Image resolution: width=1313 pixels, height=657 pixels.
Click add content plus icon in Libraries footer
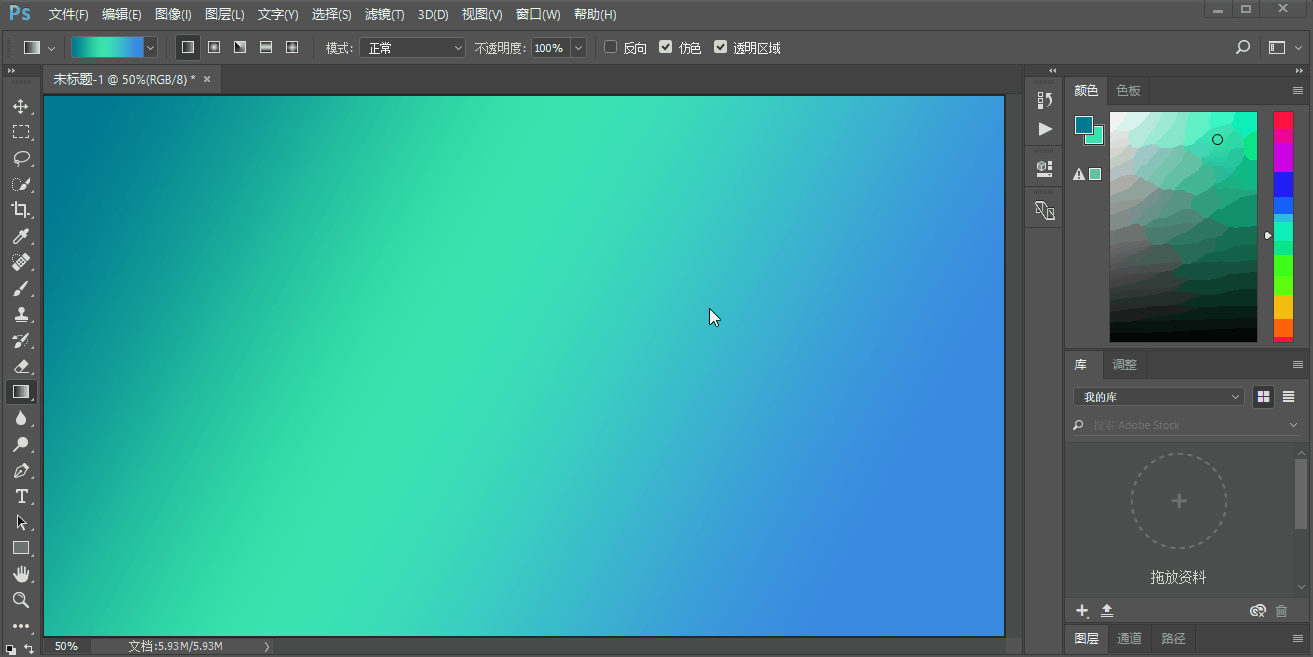[x=1082, y=610]
